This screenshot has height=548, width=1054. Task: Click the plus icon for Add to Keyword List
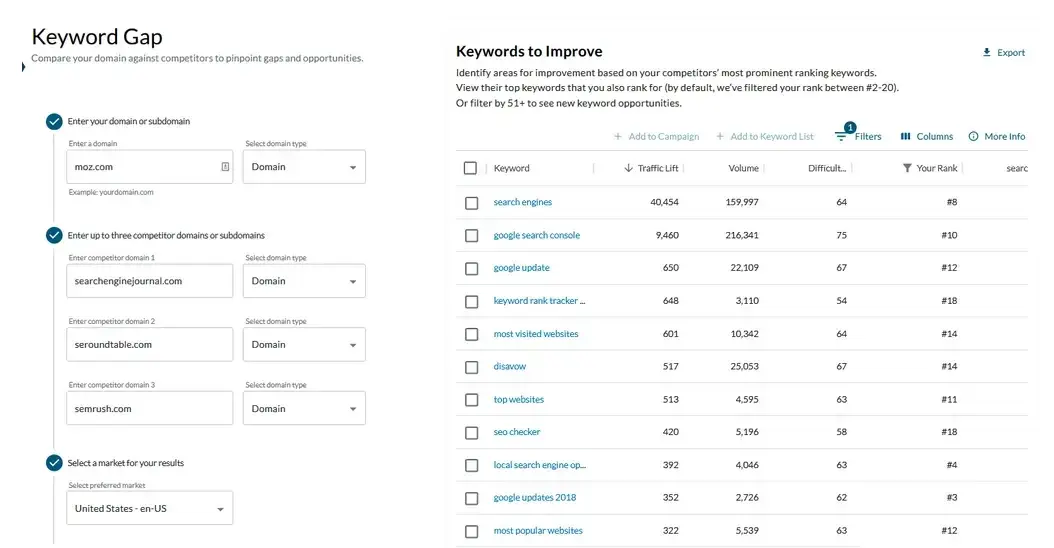720,137
